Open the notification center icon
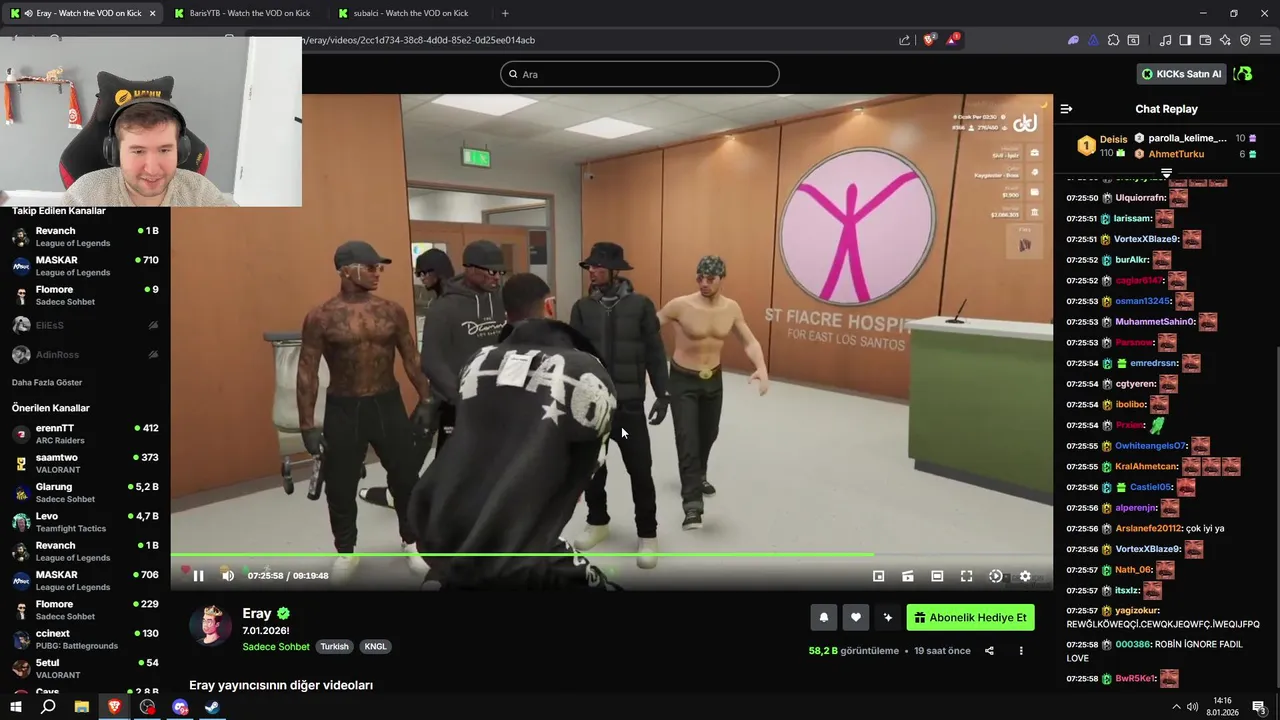This screenshot has height=720, width=1280. click(x=1259, y=707)
